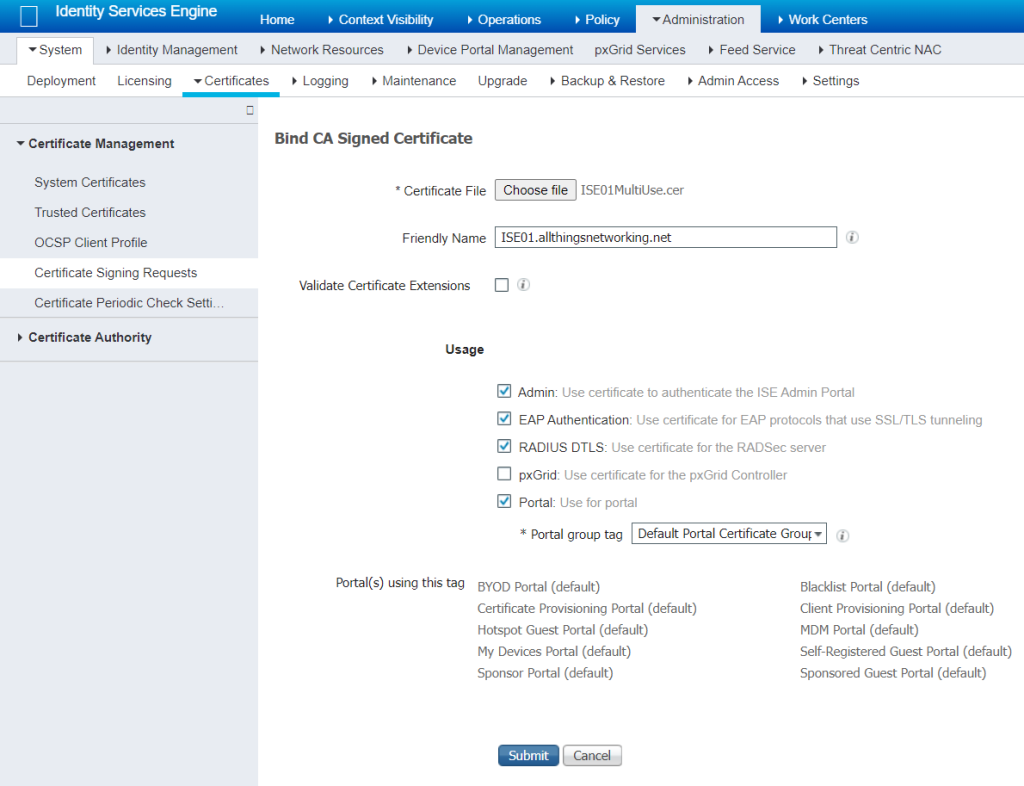Open the System submenu
Screen dimensions: 1024x786
coord(56,50)
